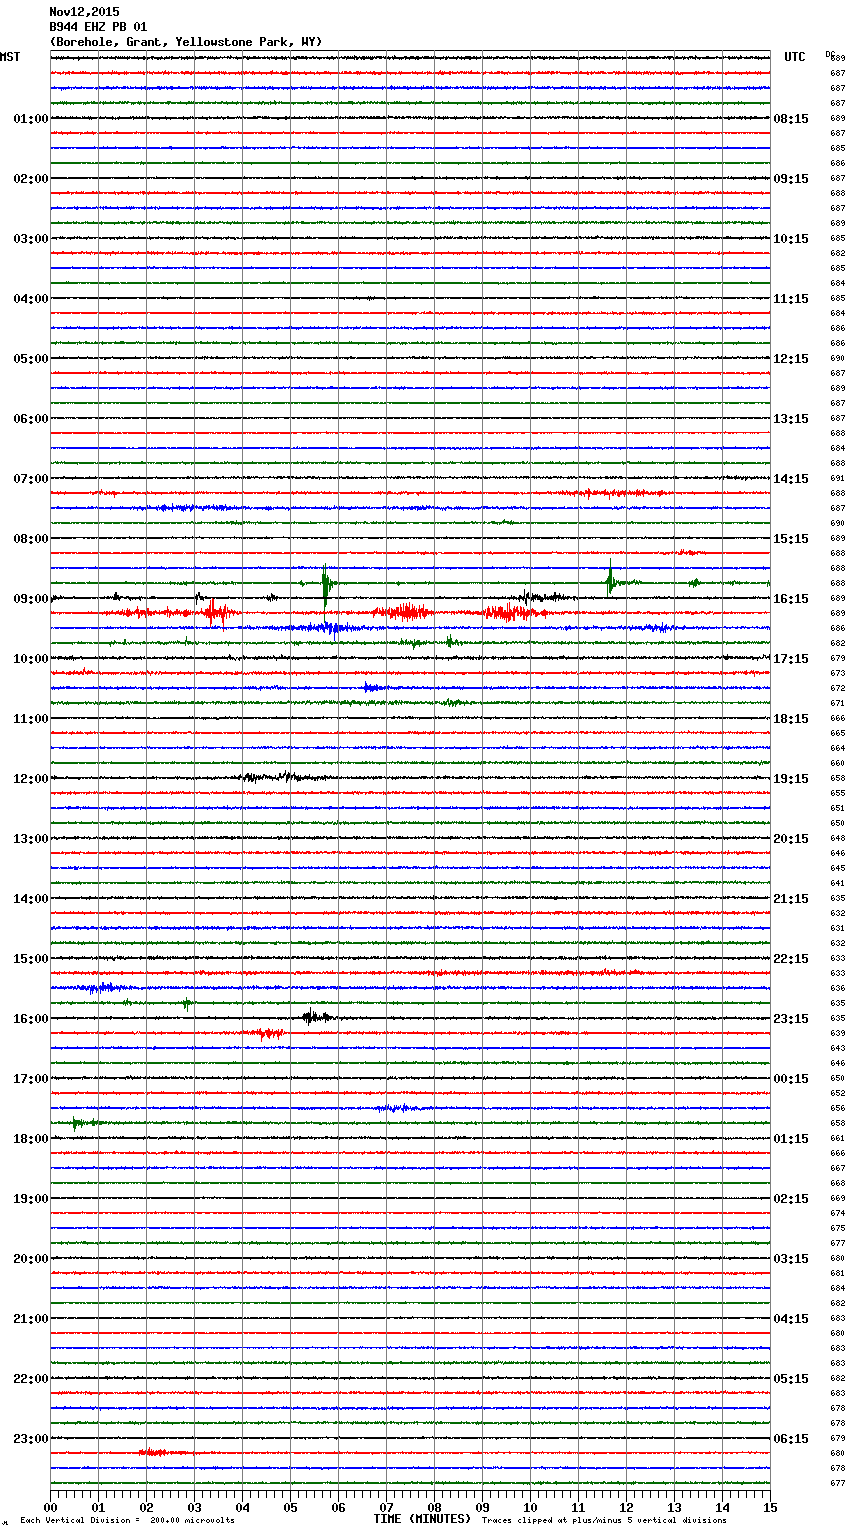Image resolution: width=850 pixels, height=1534 pixels.
Task: Click the 12:00 MST row label
Action: [30, 779]
